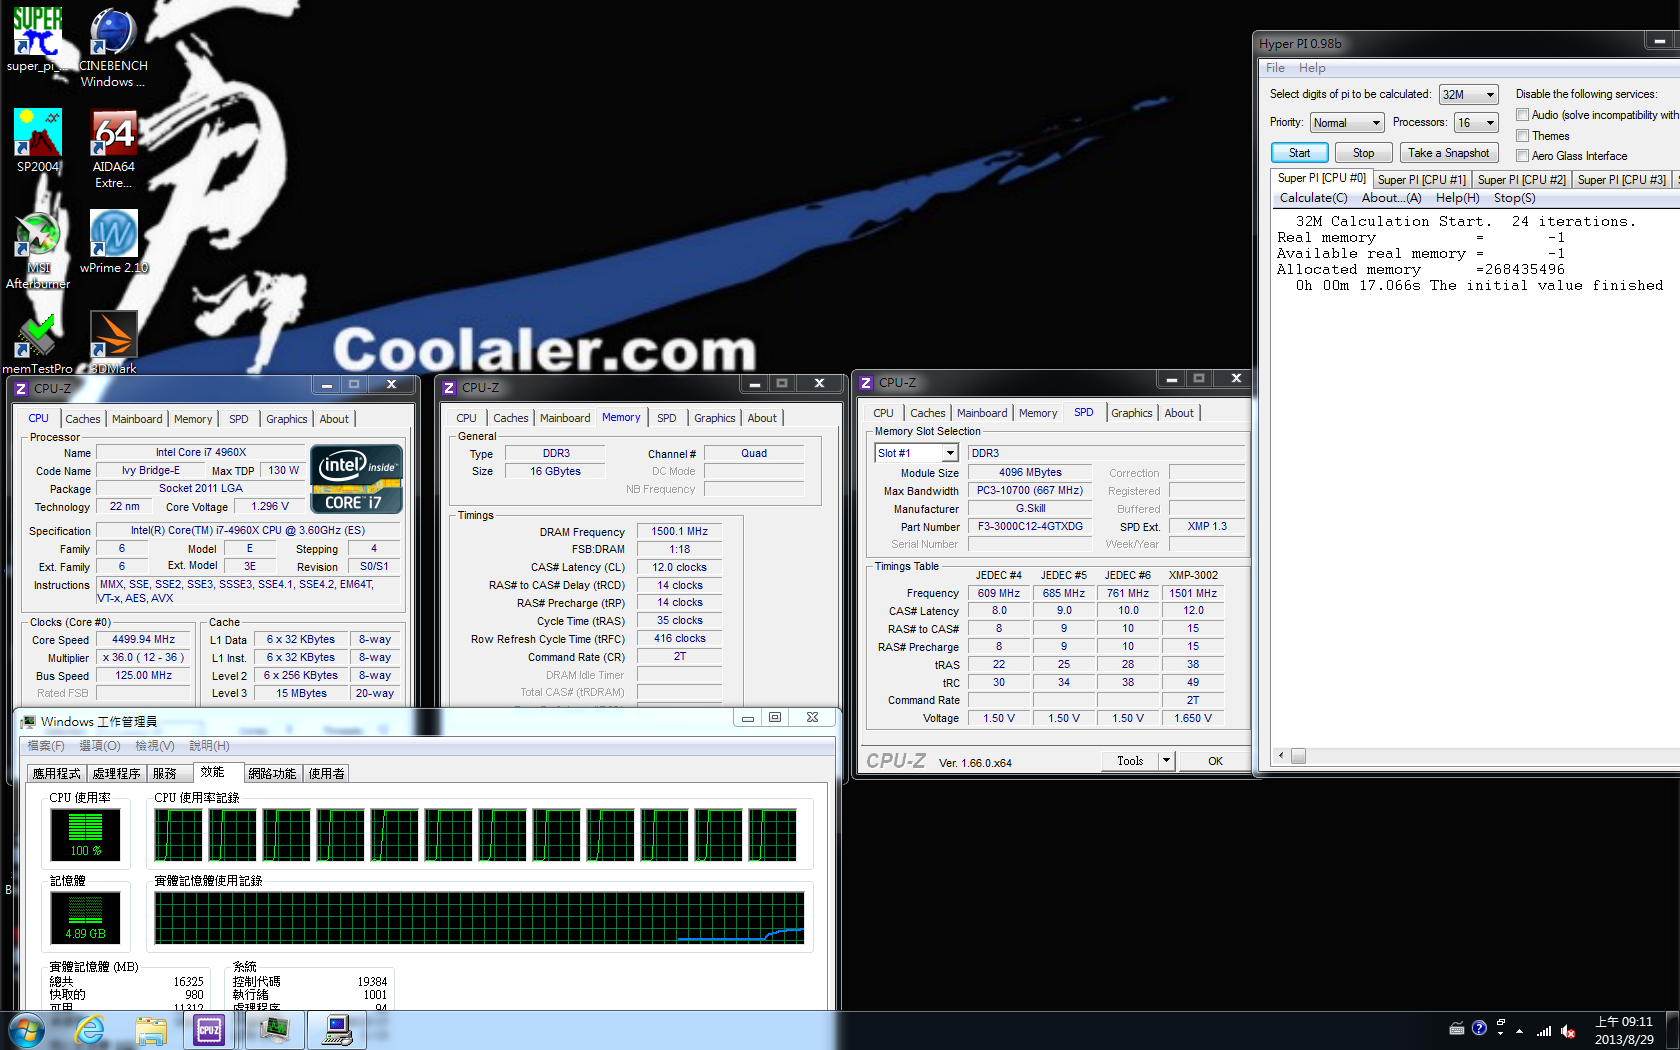Launch CINEBENCH Windows desktop icon
The image size is (1680, 1050).
(113, 48)
